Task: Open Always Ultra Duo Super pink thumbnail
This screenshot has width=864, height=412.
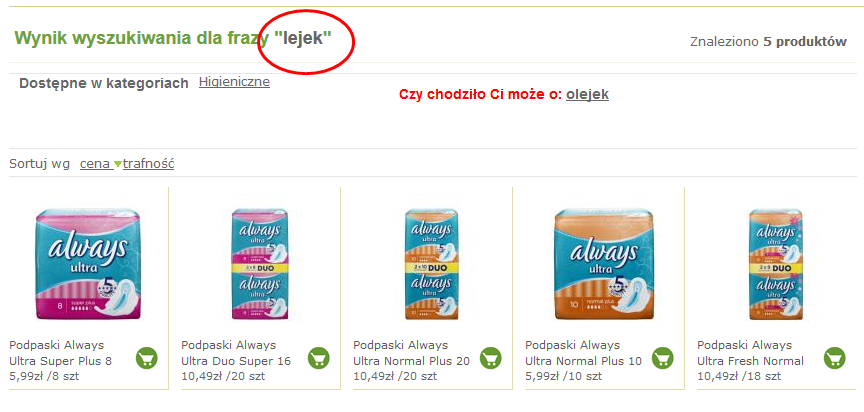Action: pos(260,264)
